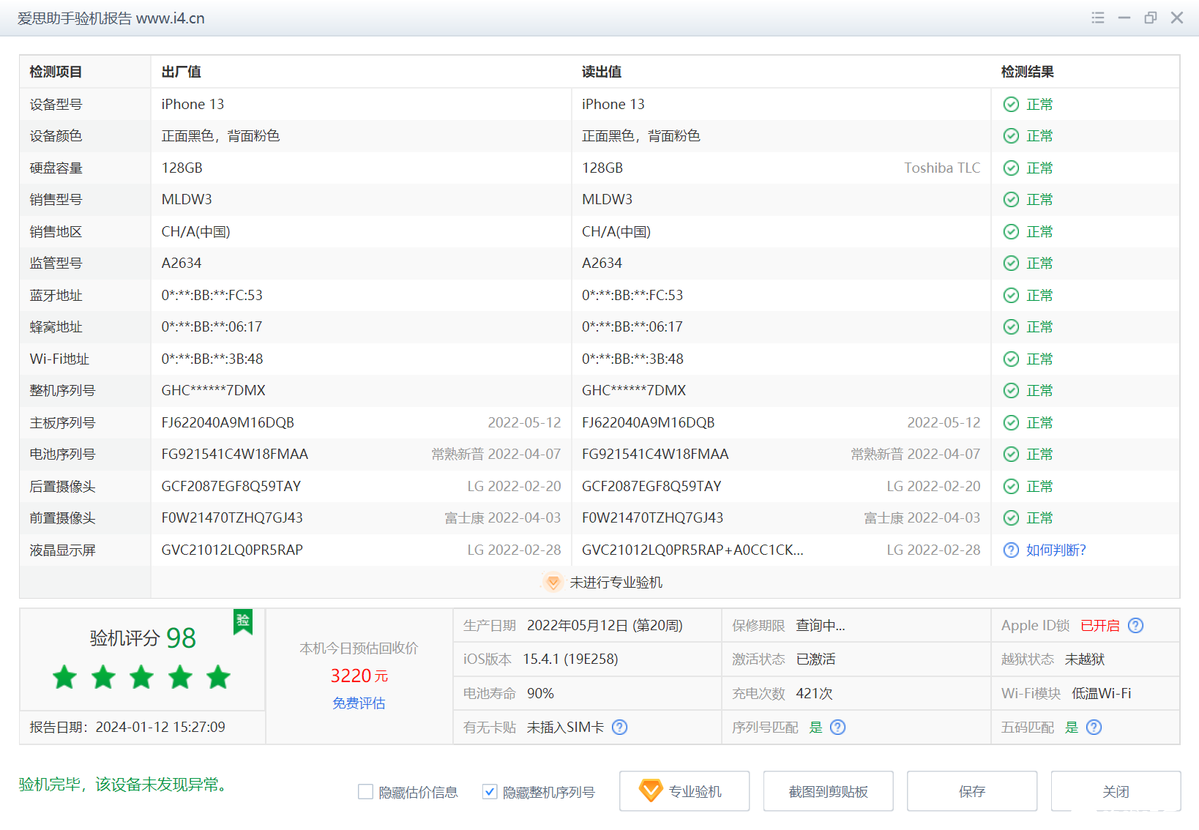The width and height of the screenshot is (1199, 830).
Task: Click the green check icon in 电池序列号 row
Action: point(1011,454)
